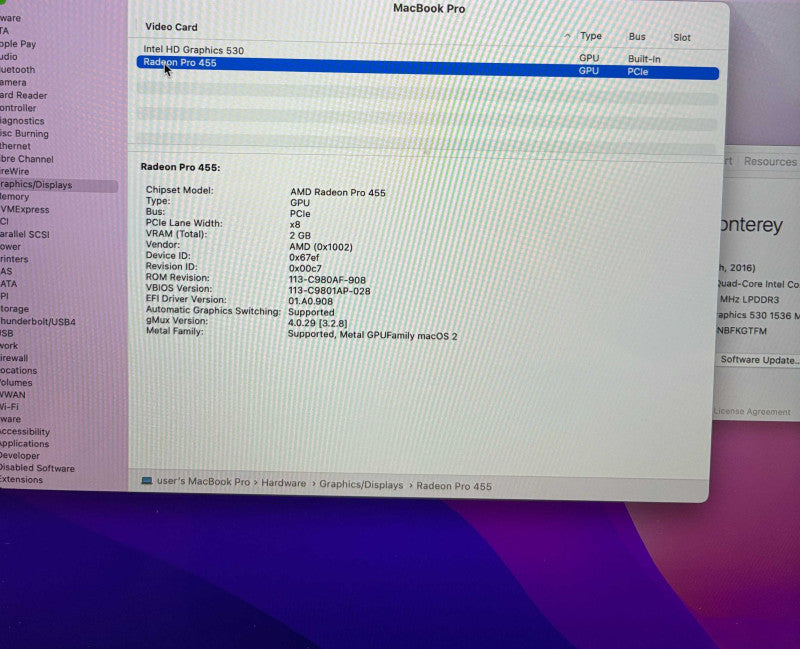Open Apple Pay in sidebar
Viewport: 800px width, 649px height.
click(x=18, y=44)
